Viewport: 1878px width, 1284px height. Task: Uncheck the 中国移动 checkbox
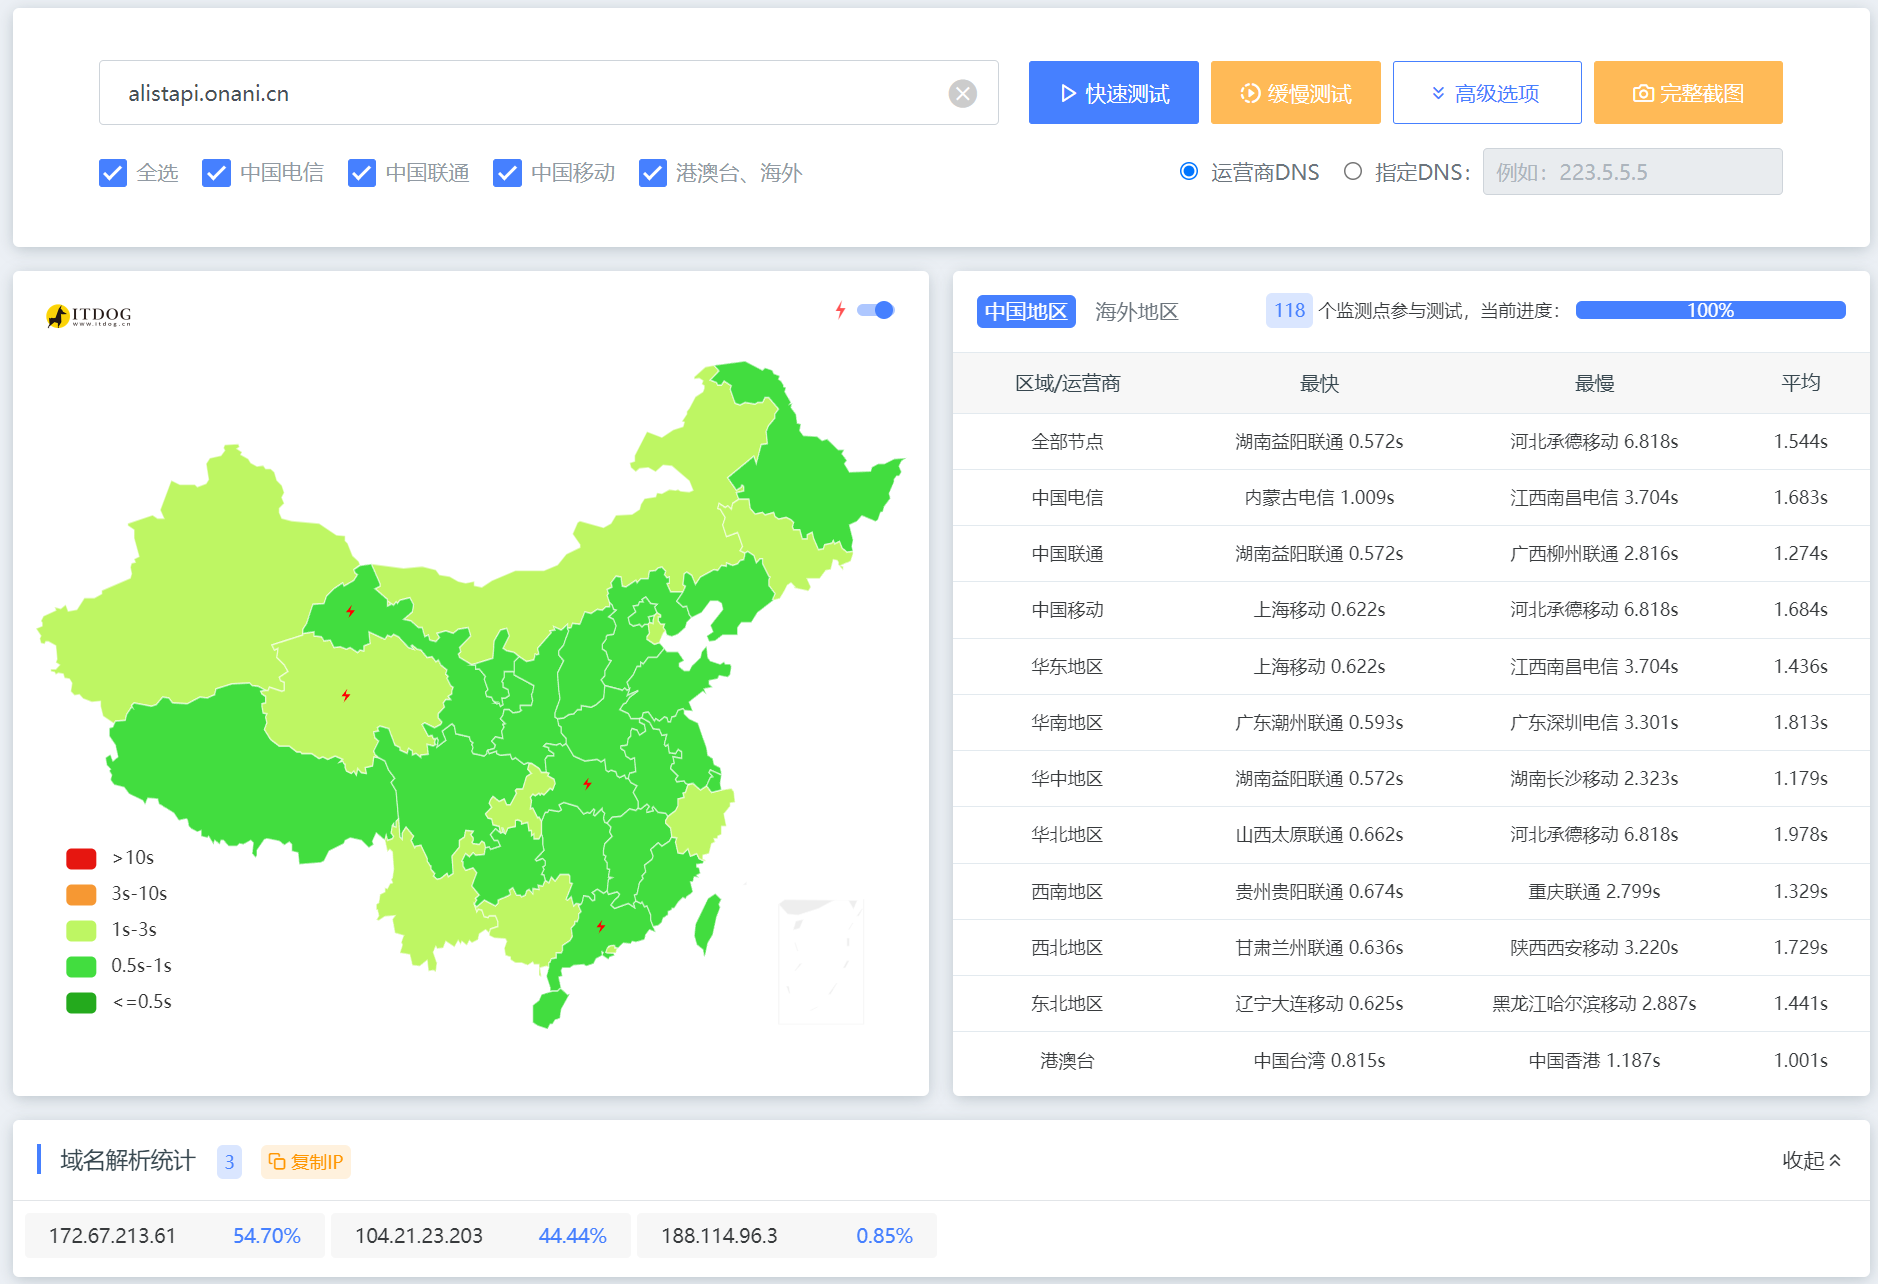tap(507, 173)
